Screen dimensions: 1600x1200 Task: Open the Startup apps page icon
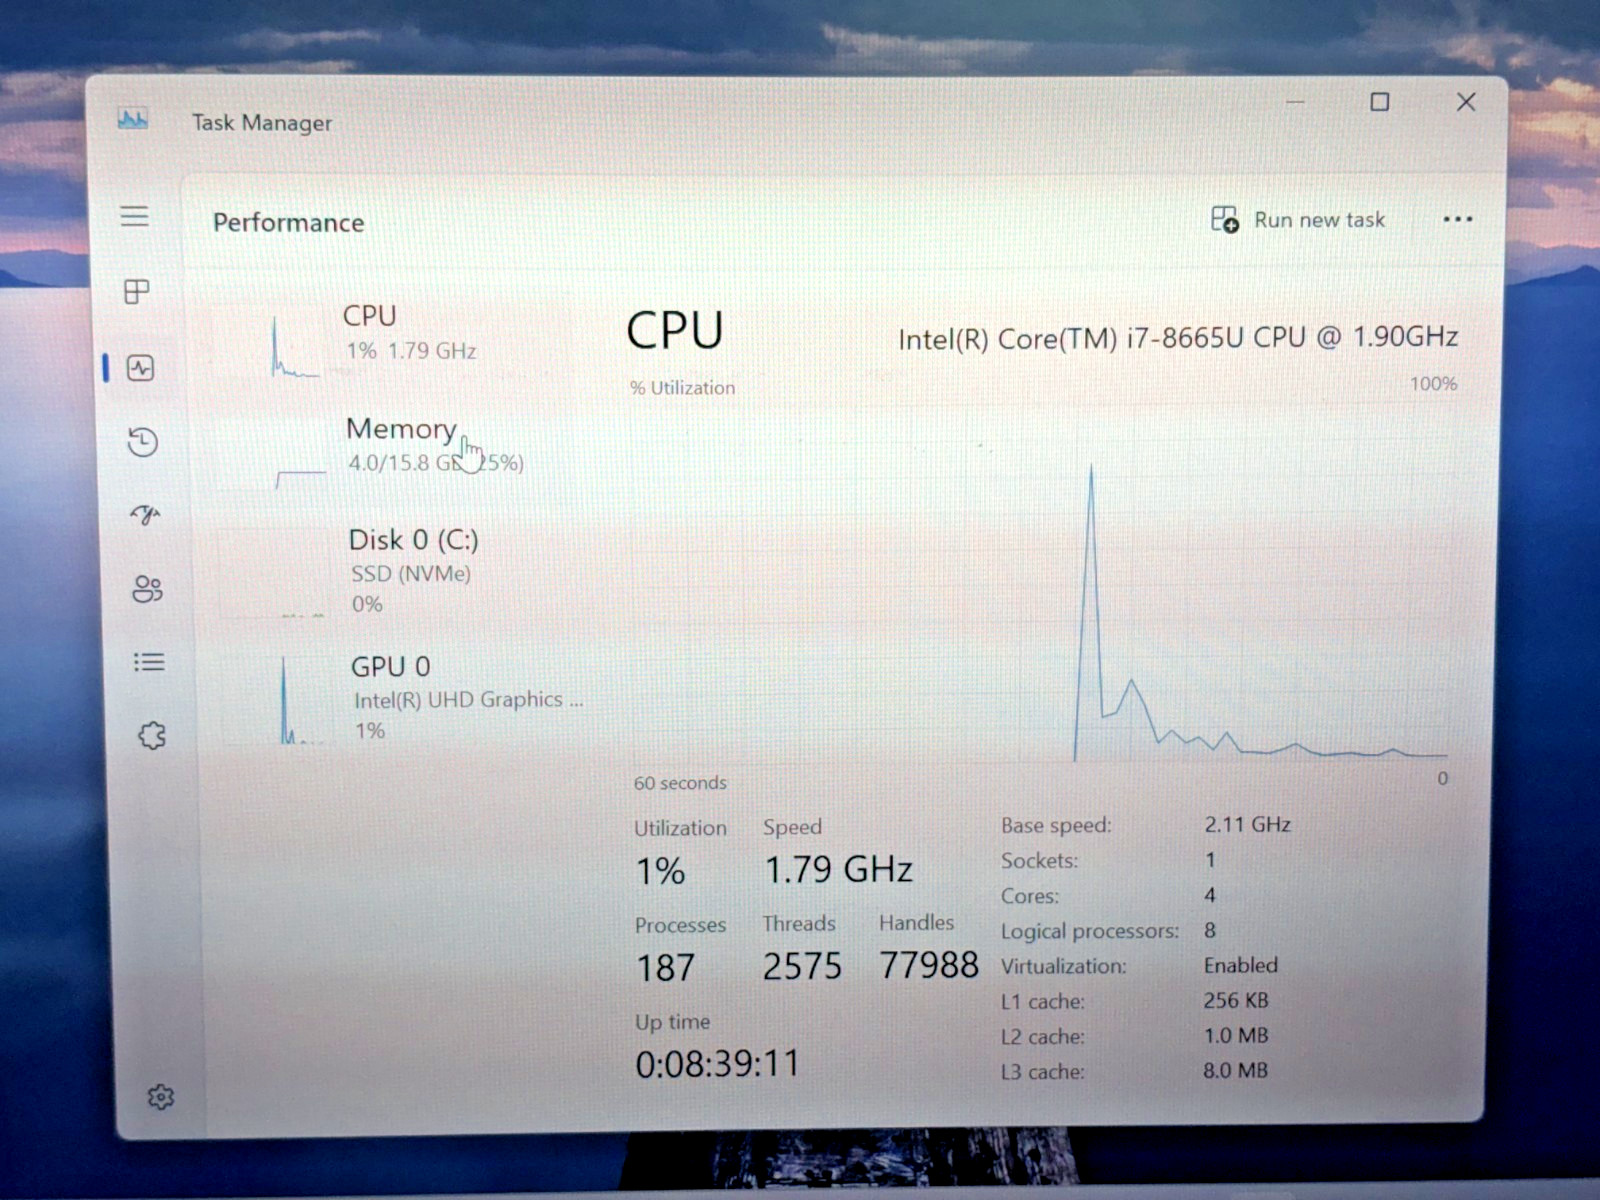[x=145, y=514]
